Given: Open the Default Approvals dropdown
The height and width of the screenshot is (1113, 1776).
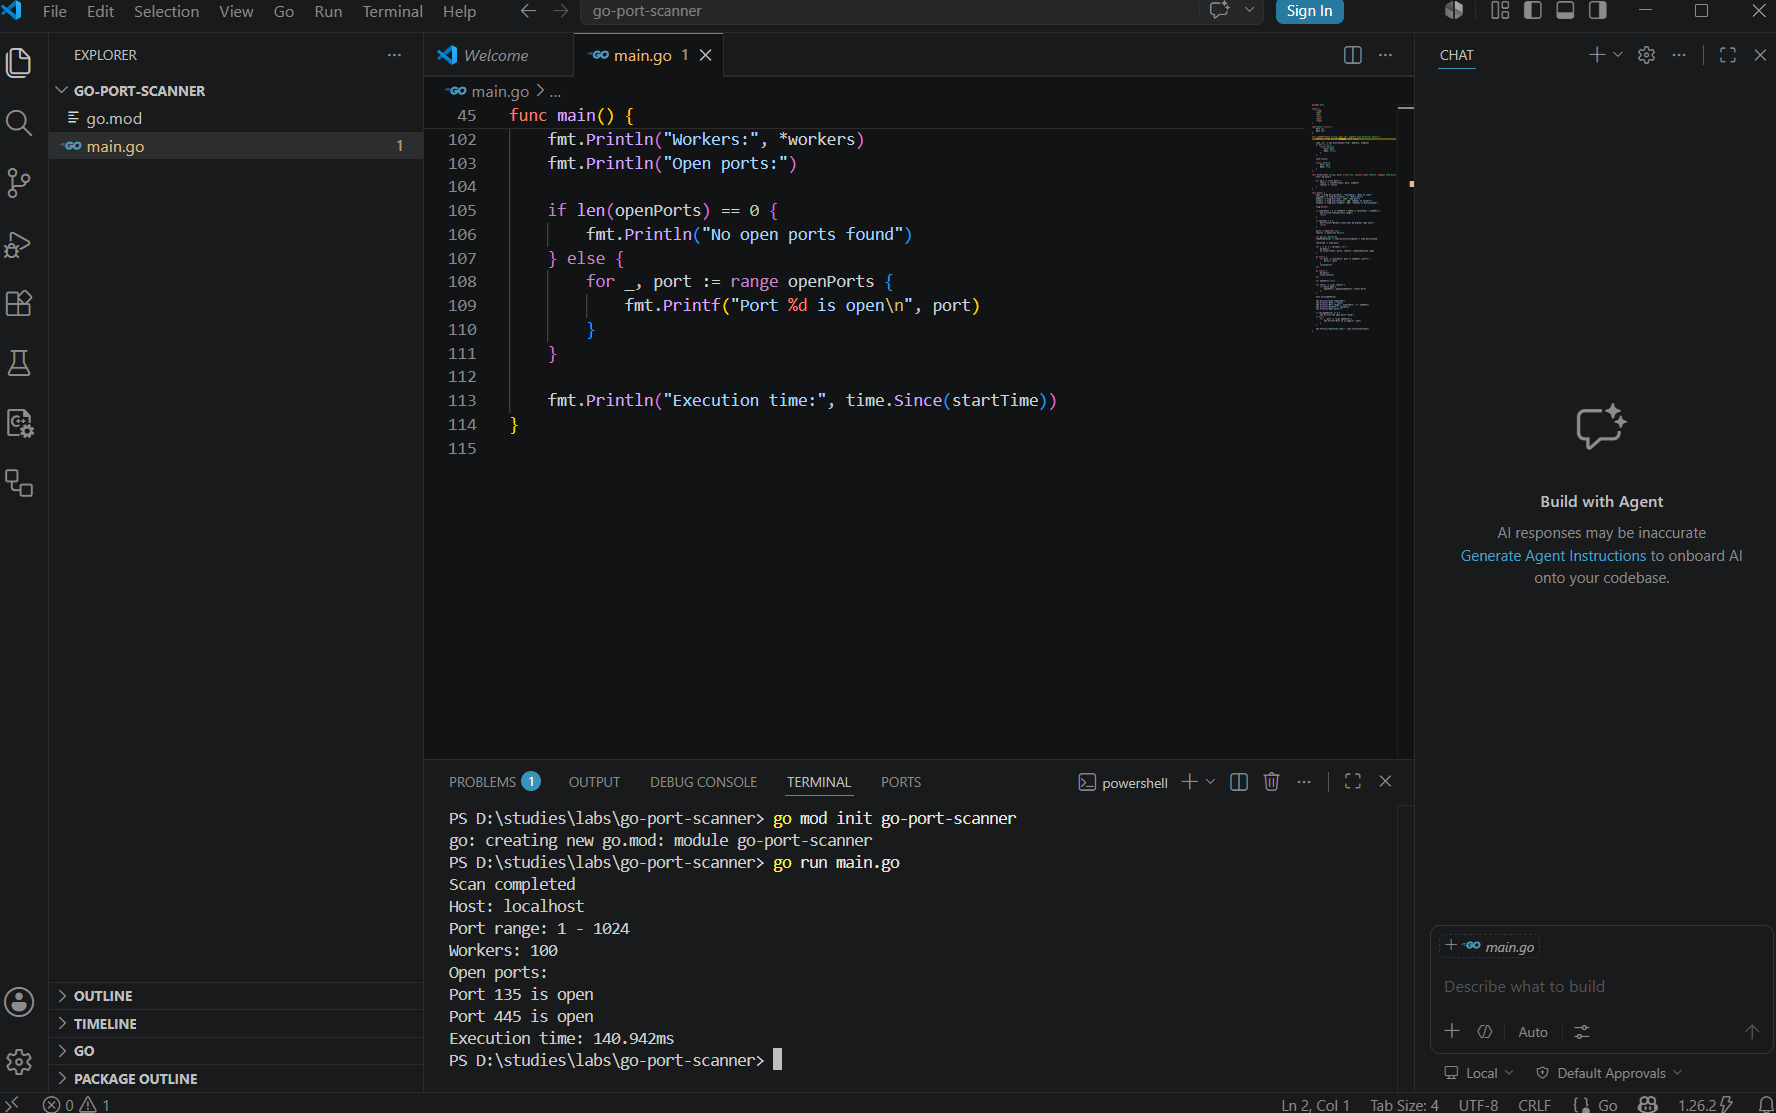Looking at the screenshot, I should point(1609,1073).
